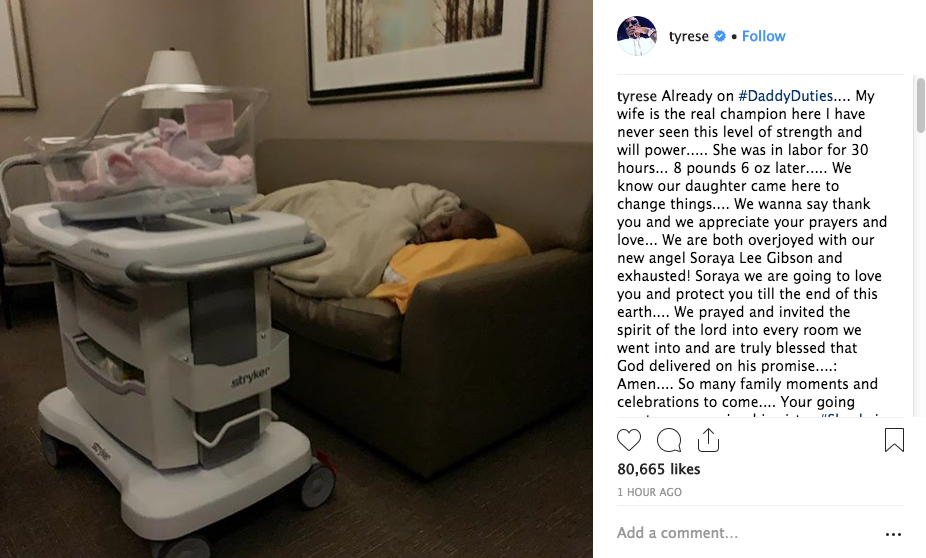The image size is (926, 558).
Task: Click the caption scrollbar thumb
Action: [920, 105]
